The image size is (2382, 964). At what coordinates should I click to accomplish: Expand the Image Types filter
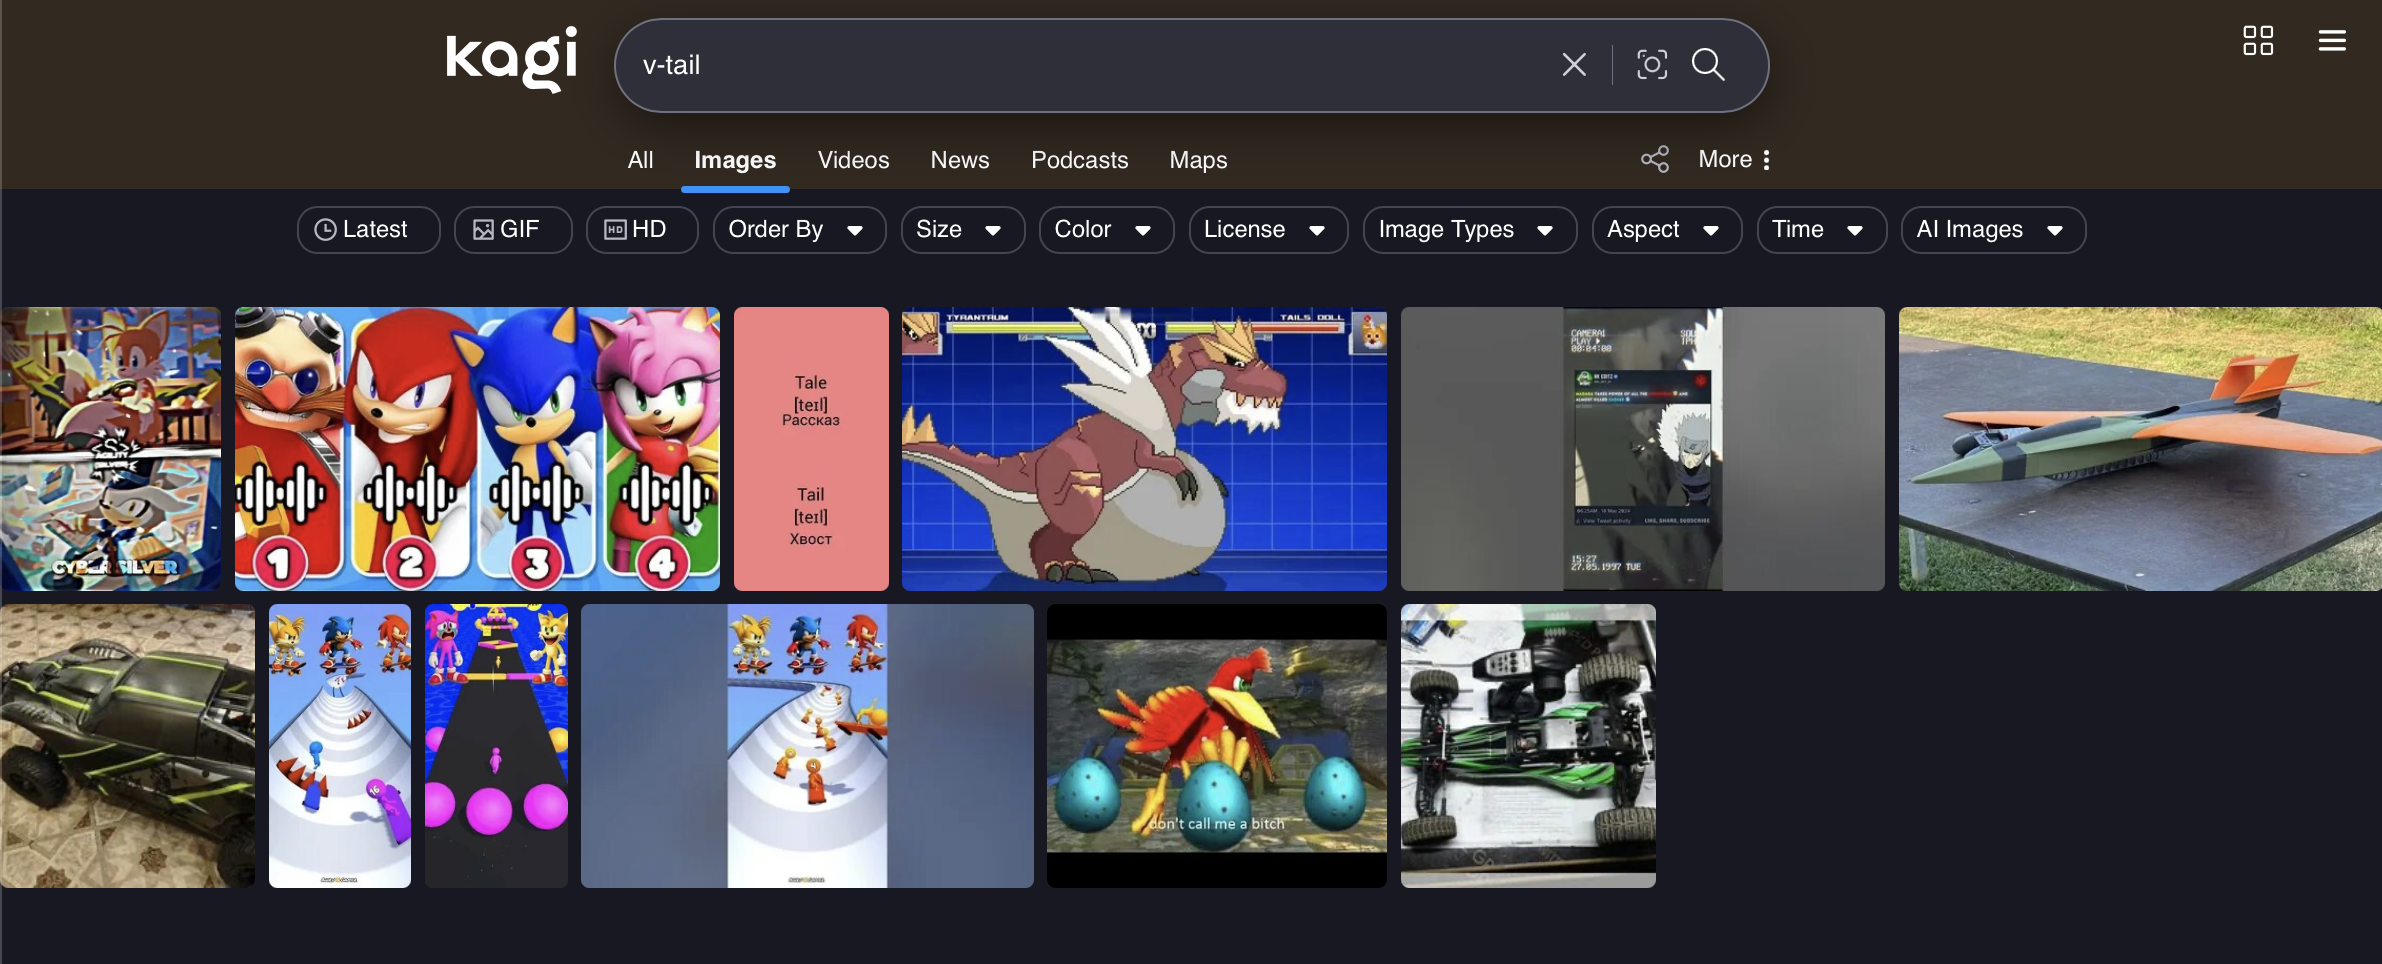pos(1466,229)
